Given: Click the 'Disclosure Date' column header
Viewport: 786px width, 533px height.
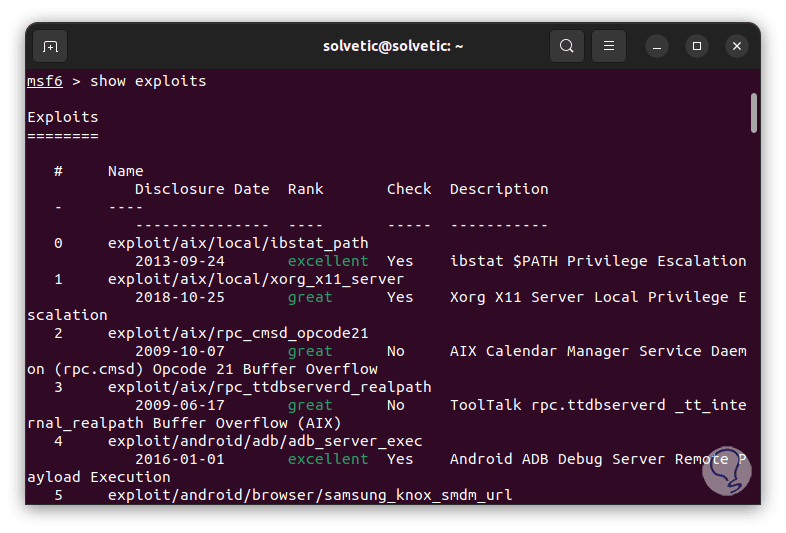Looking at the screenshot, I should 202,190.
